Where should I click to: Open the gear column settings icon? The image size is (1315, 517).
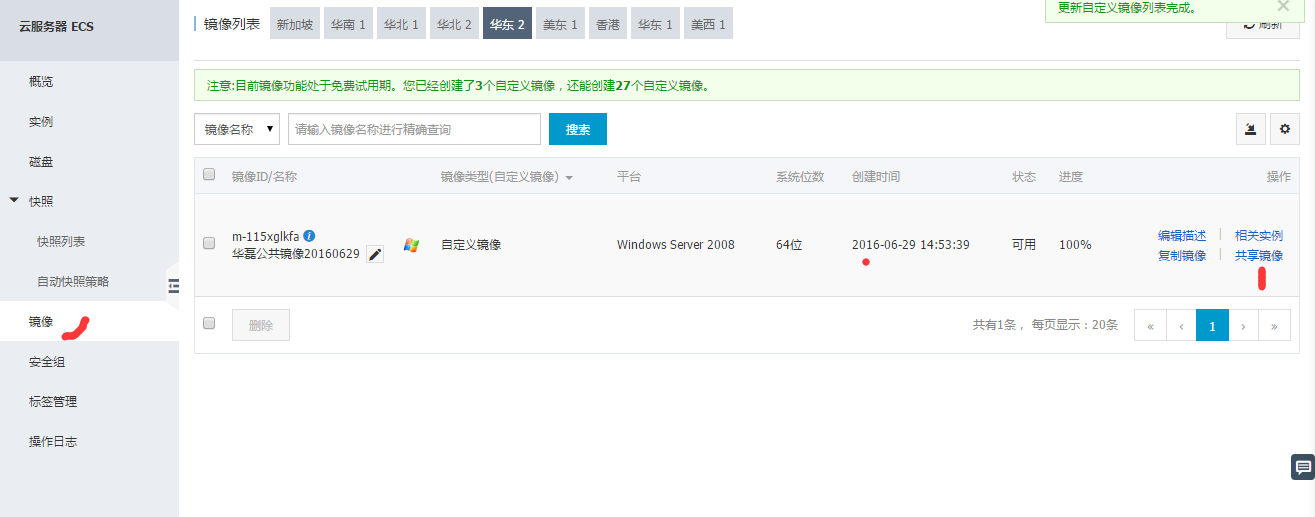tap(1285, 129)
